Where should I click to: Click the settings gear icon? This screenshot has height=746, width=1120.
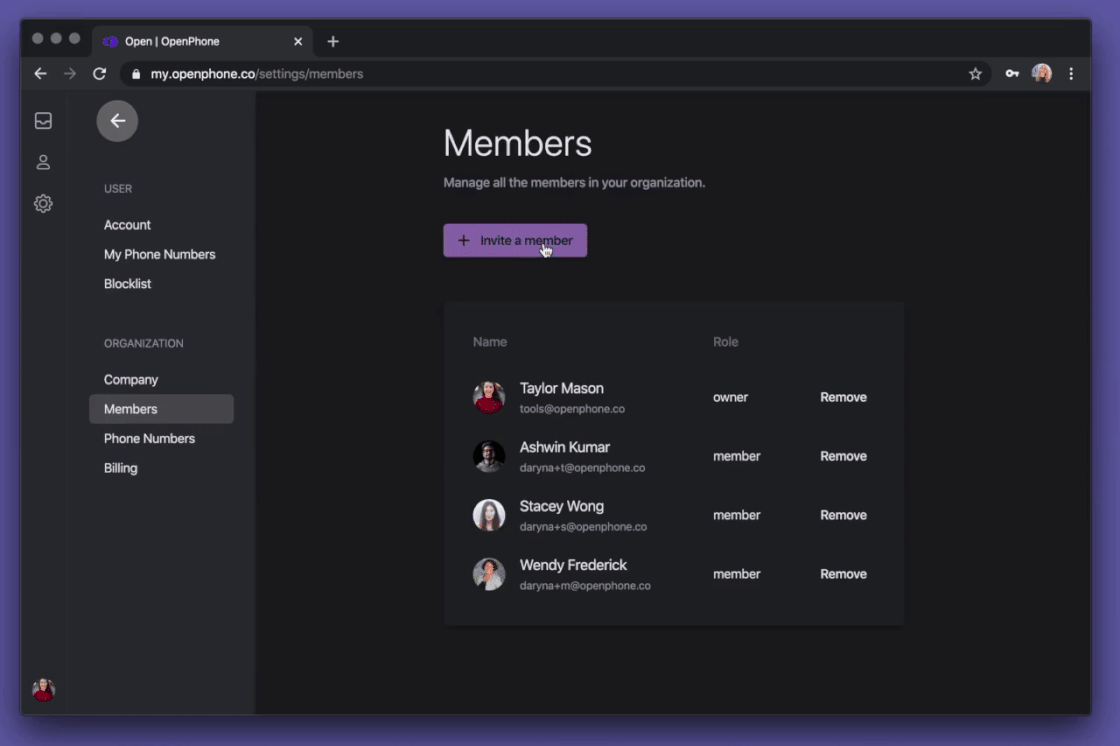coord(44,204)
